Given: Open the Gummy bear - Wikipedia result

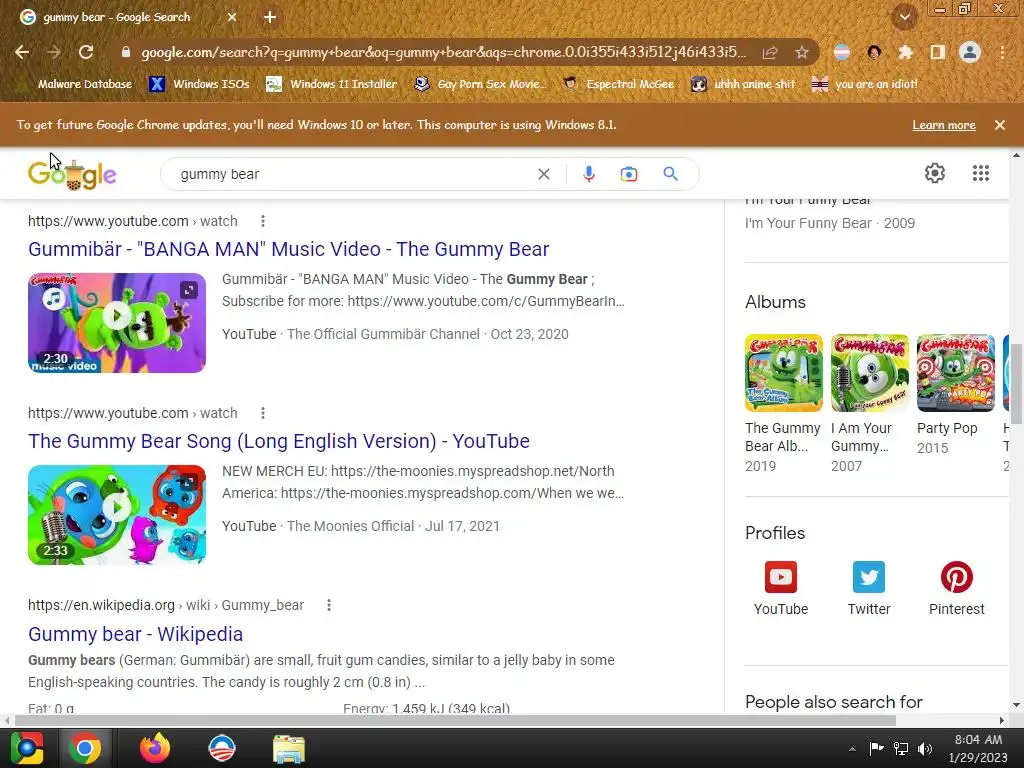Looking at the screenshot, I should click(135, 634).
